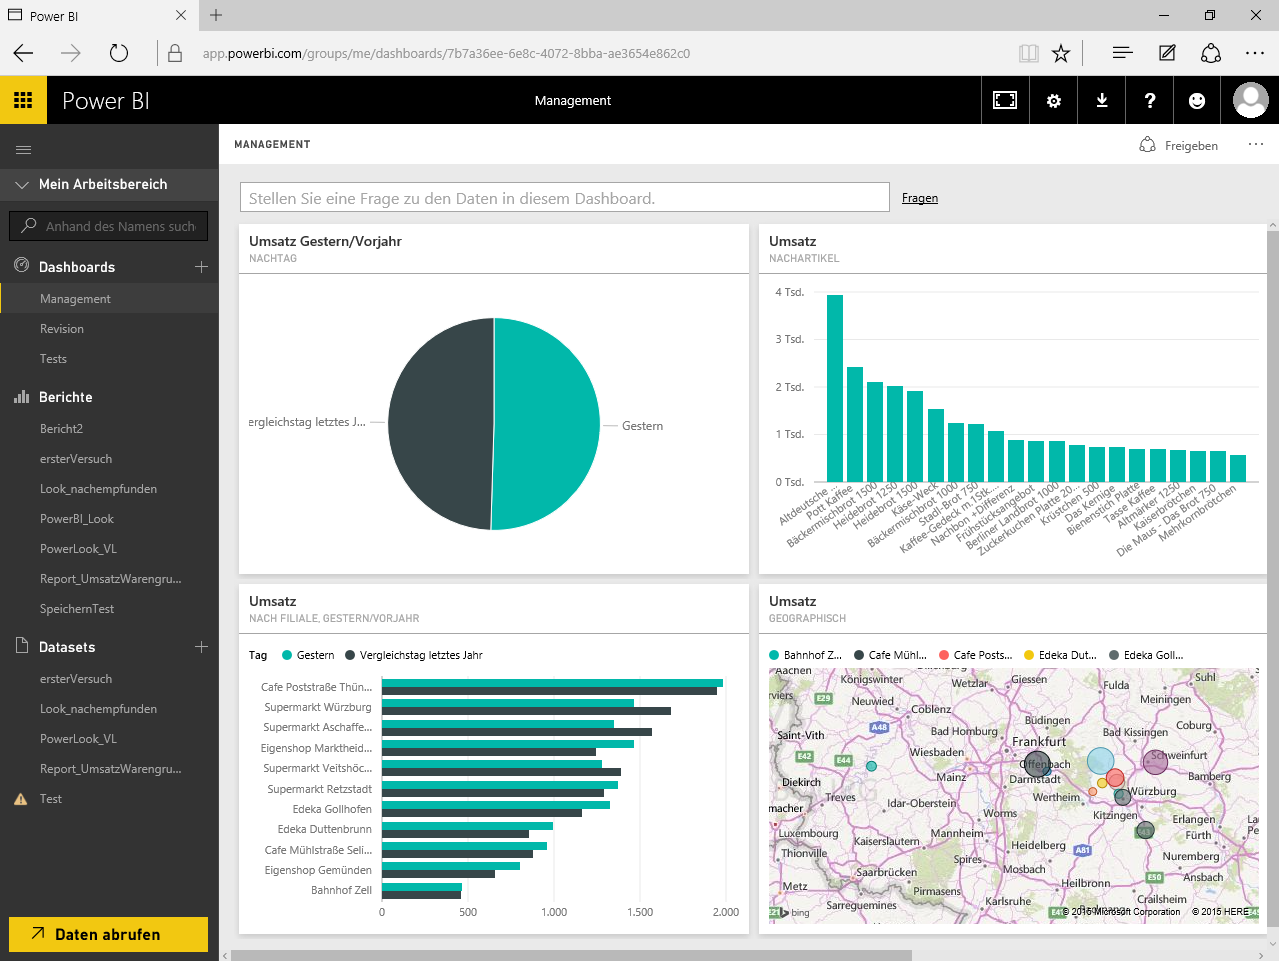Open the PowerBI_Look report
The width and height of the screenshot is (1279, 961).
[77, 519]
